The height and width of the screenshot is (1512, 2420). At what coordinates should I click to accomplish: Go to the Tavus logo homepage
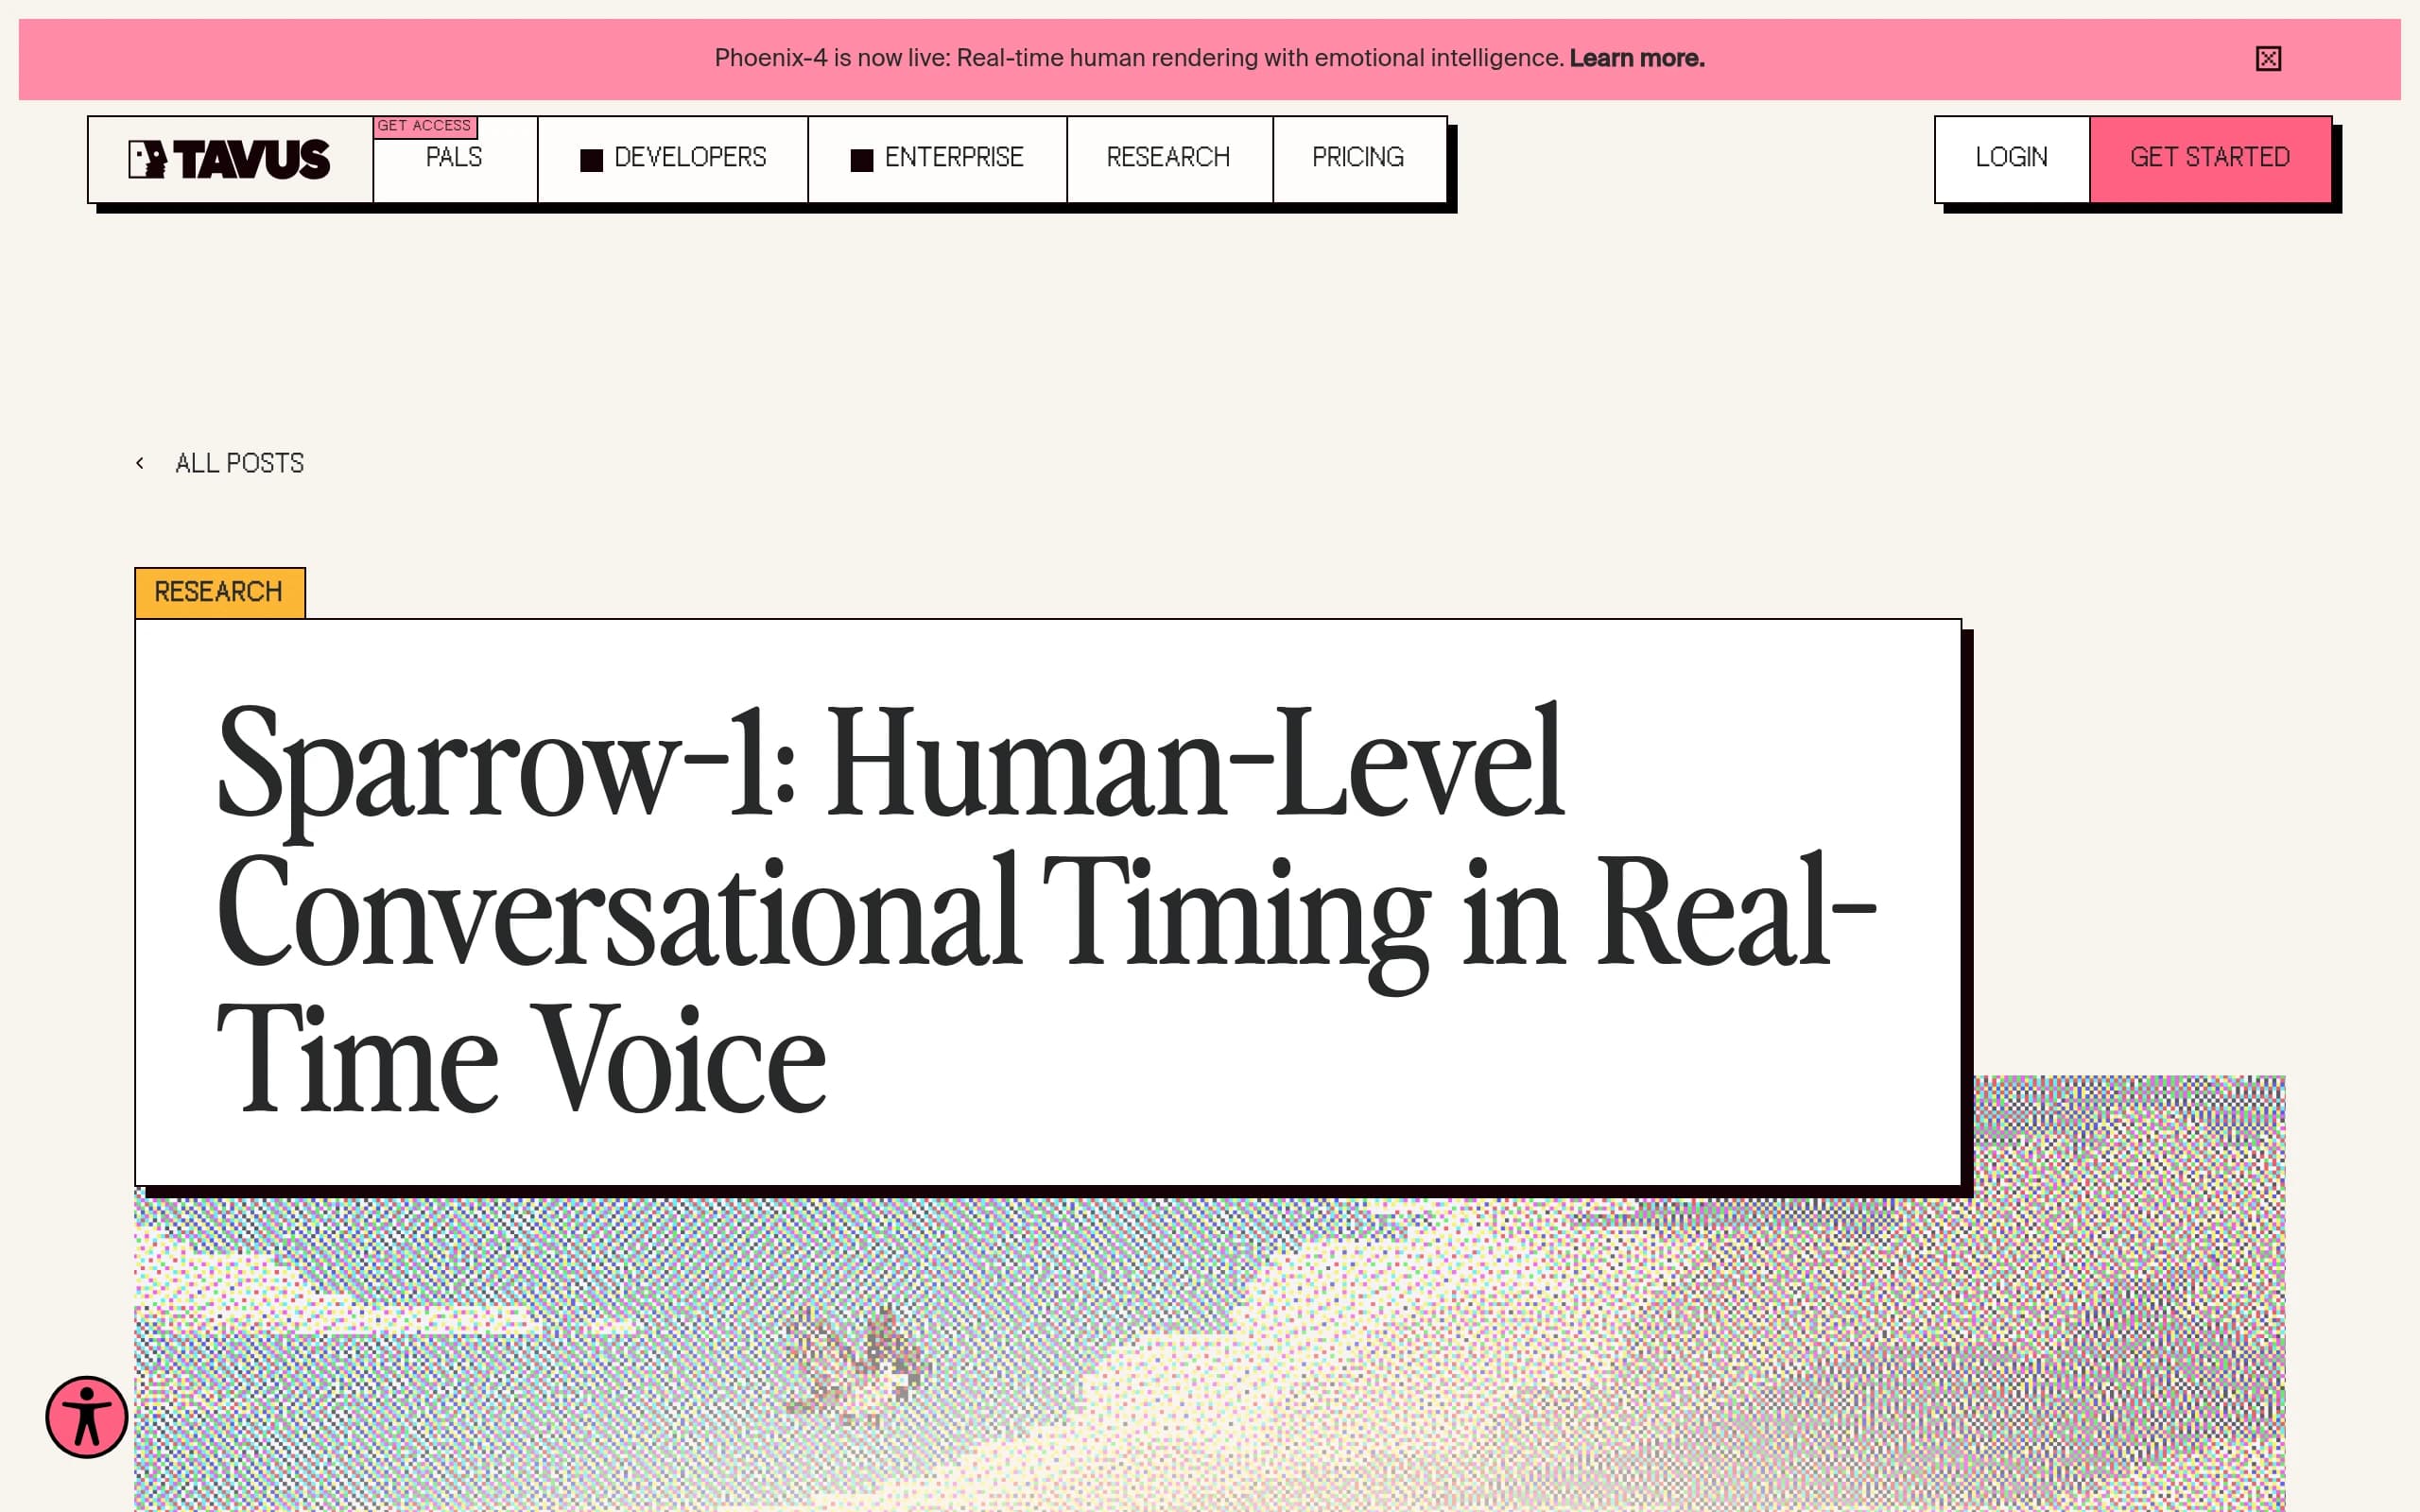230,159
